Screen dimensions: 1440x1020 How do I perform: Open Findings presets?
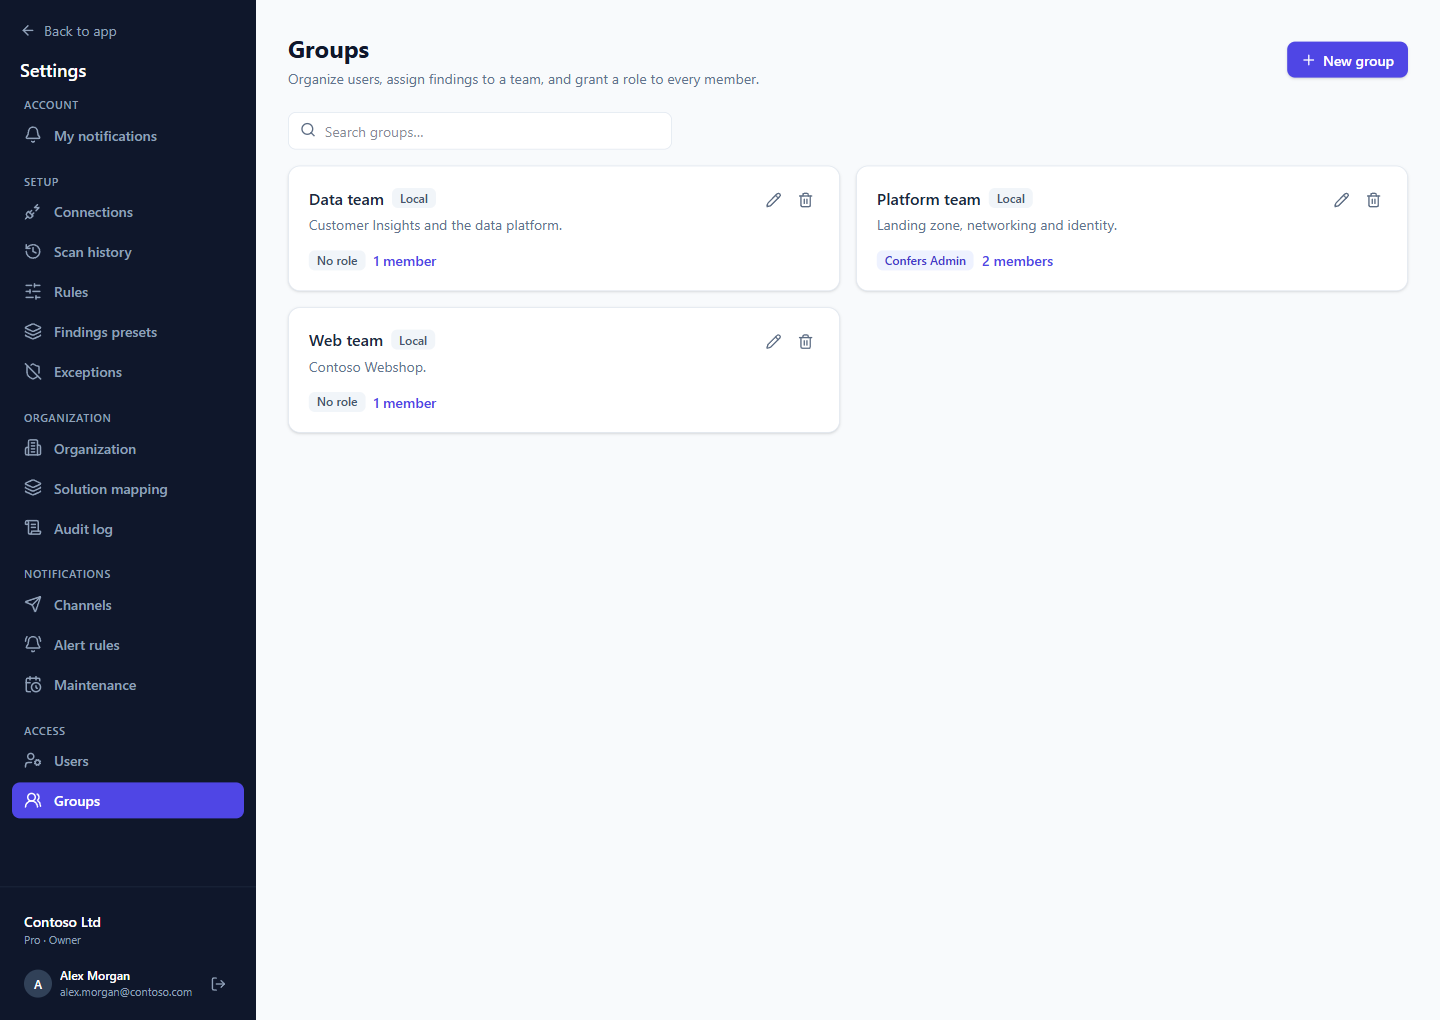coord(128,332)
